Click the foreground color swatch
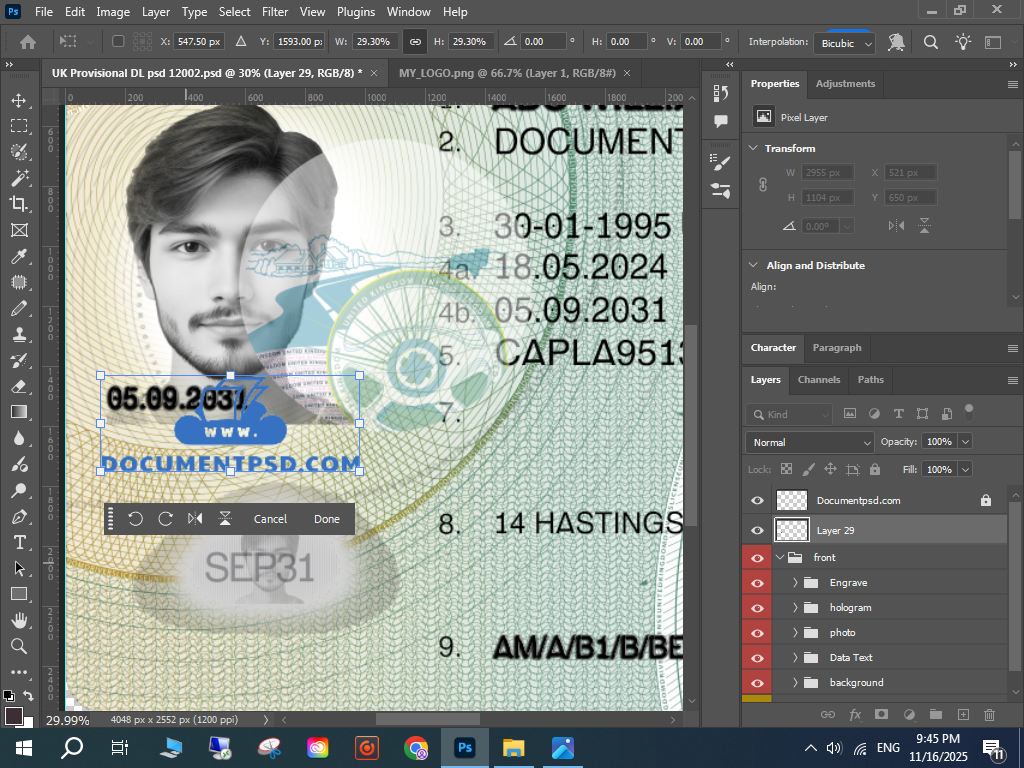This screenshot has width=1024, height=768. pos(14,715)
